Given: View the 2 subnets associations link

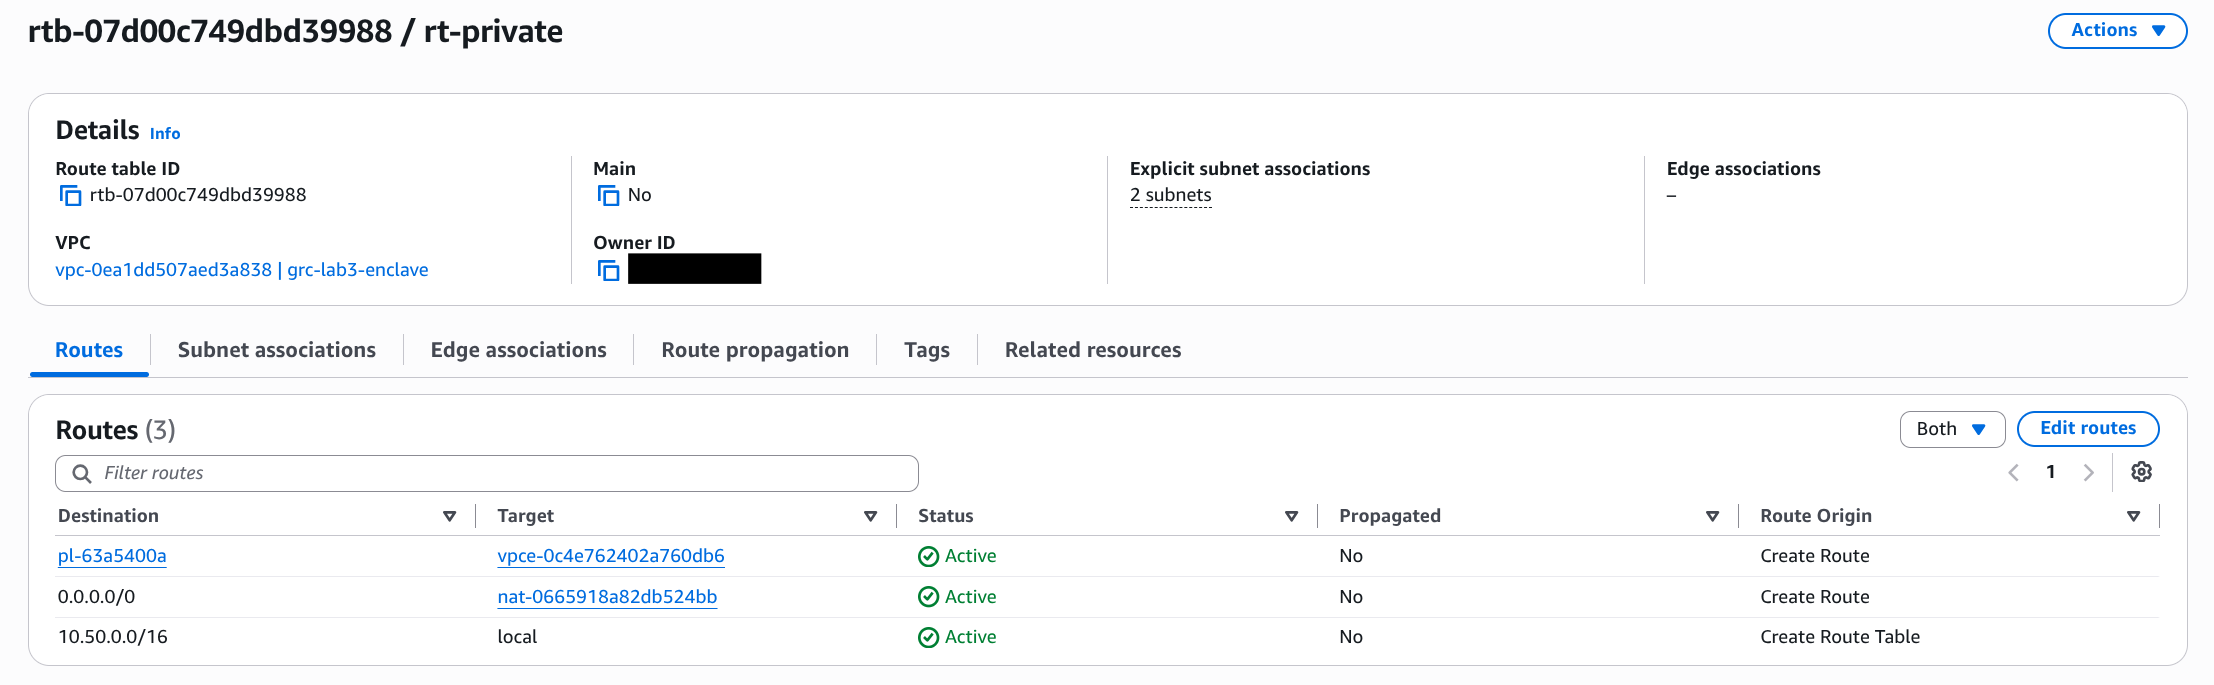Looking at the screenshot, I should tap(1170, 196).
